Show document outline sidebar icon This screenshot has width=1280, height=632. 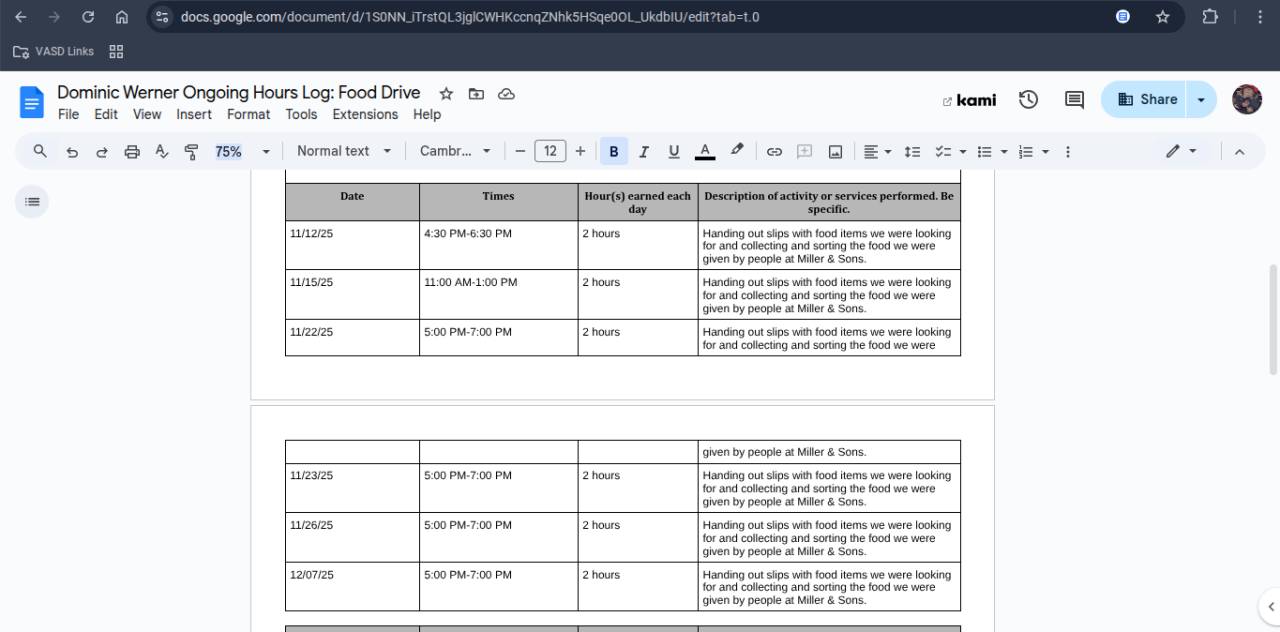point(32,202)
